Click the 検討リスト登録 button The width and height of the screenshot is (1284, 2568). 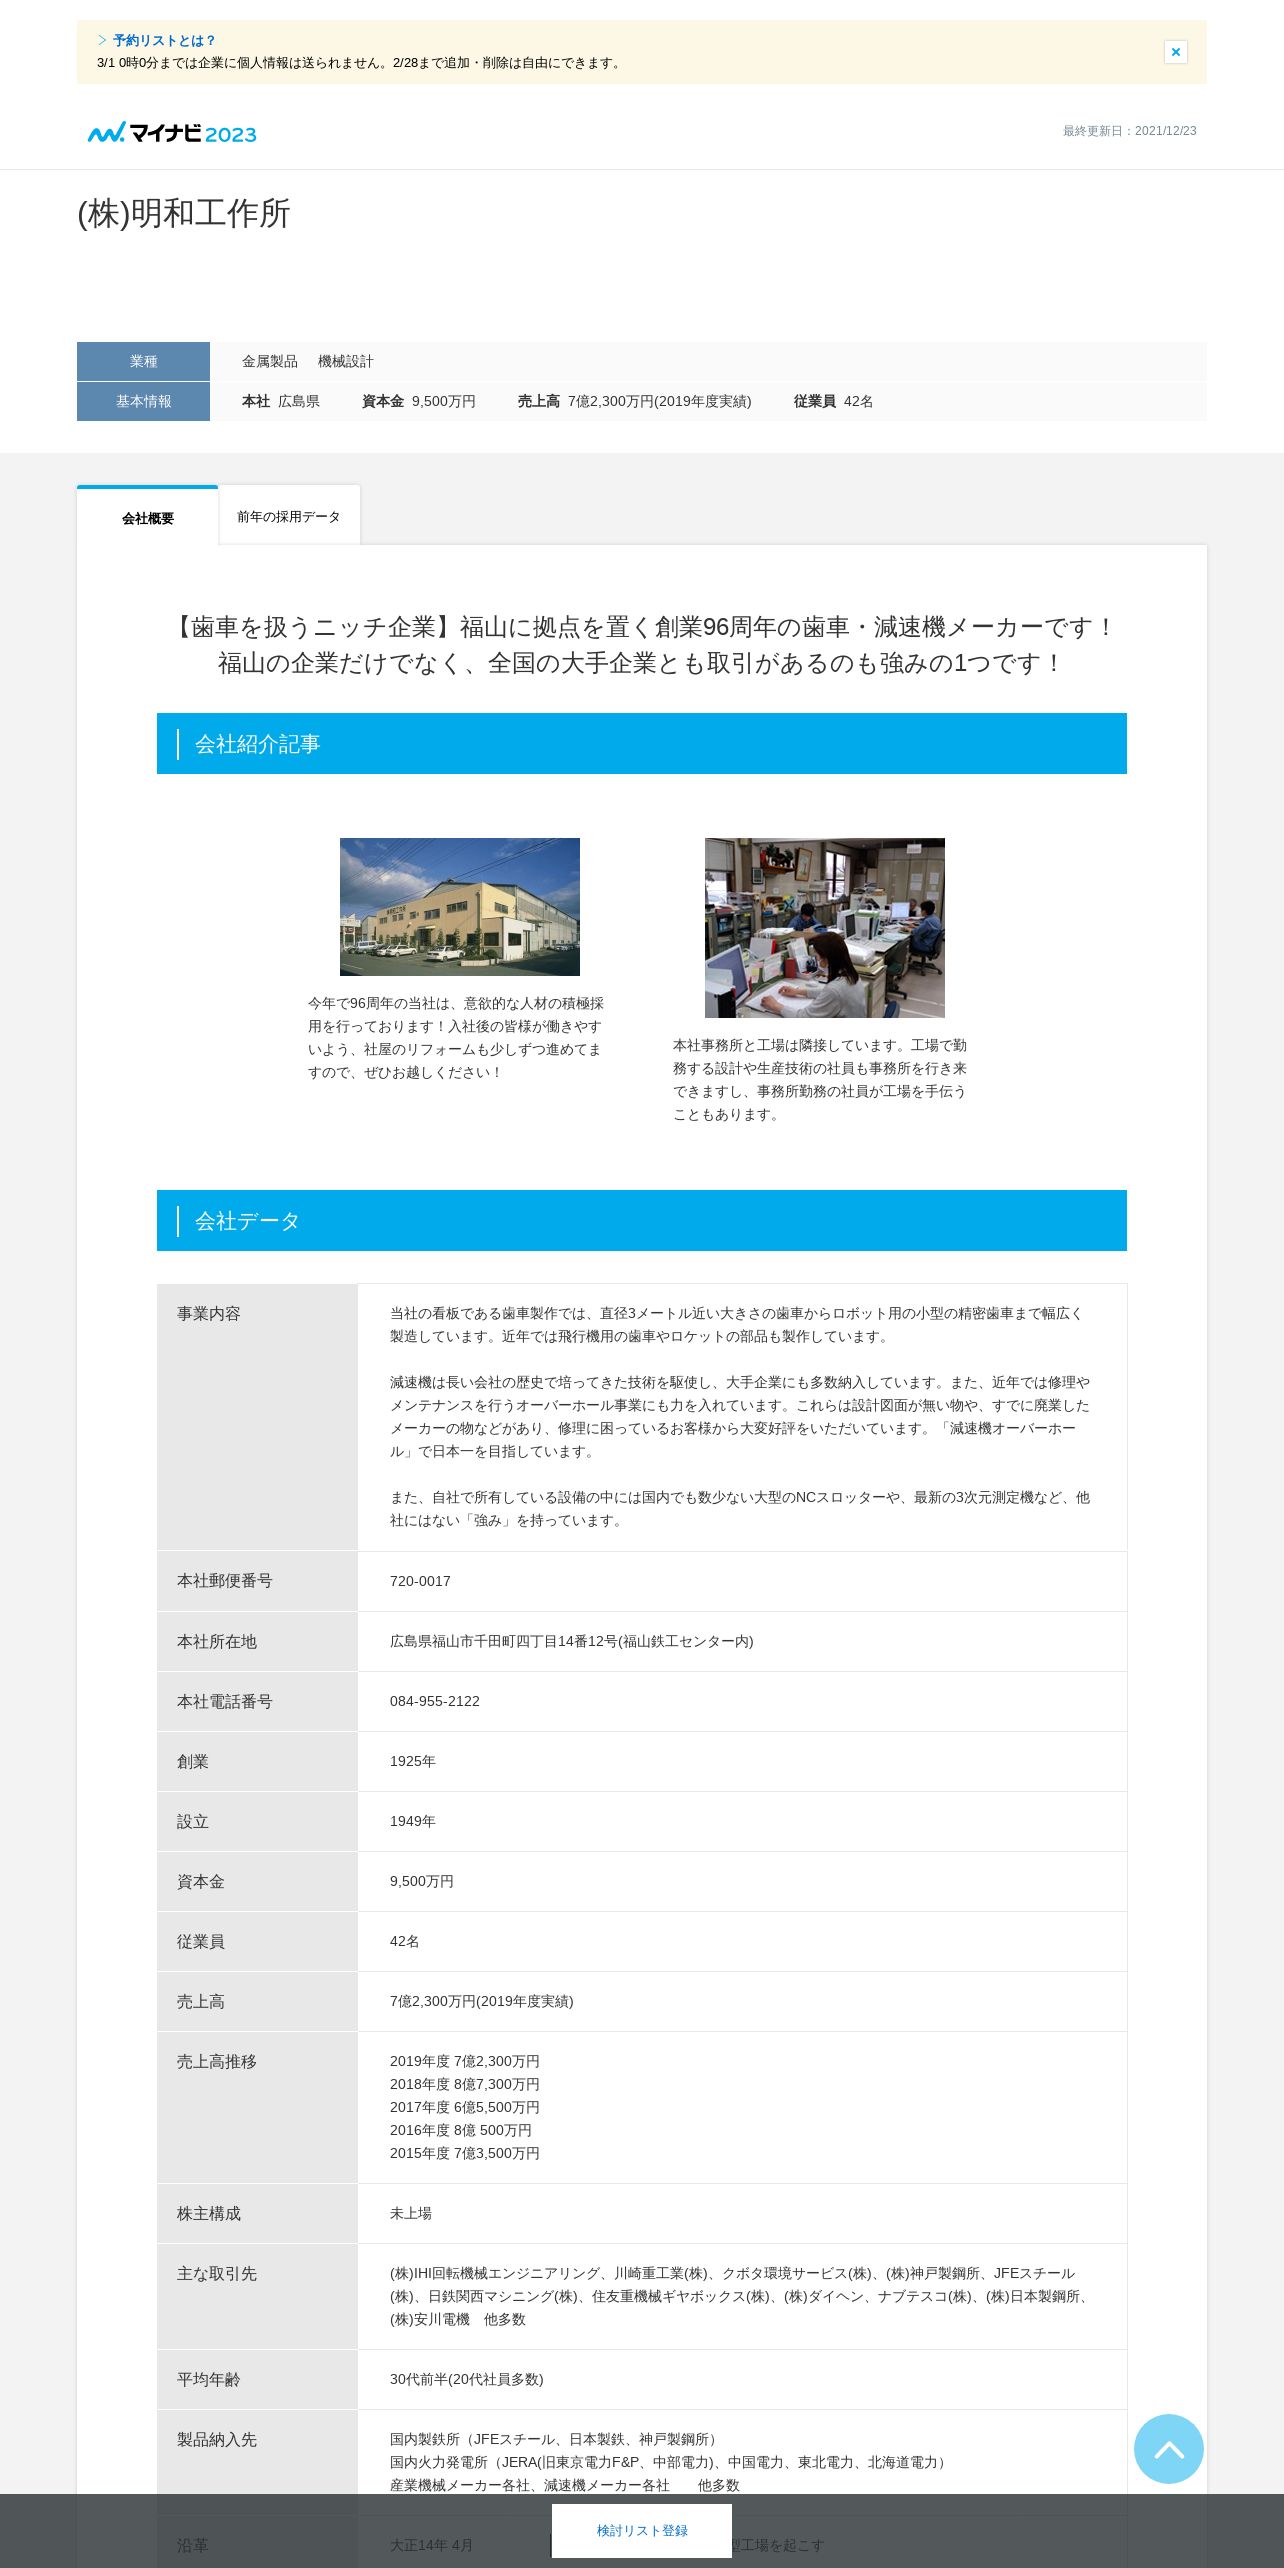[x=642, y=2531]
